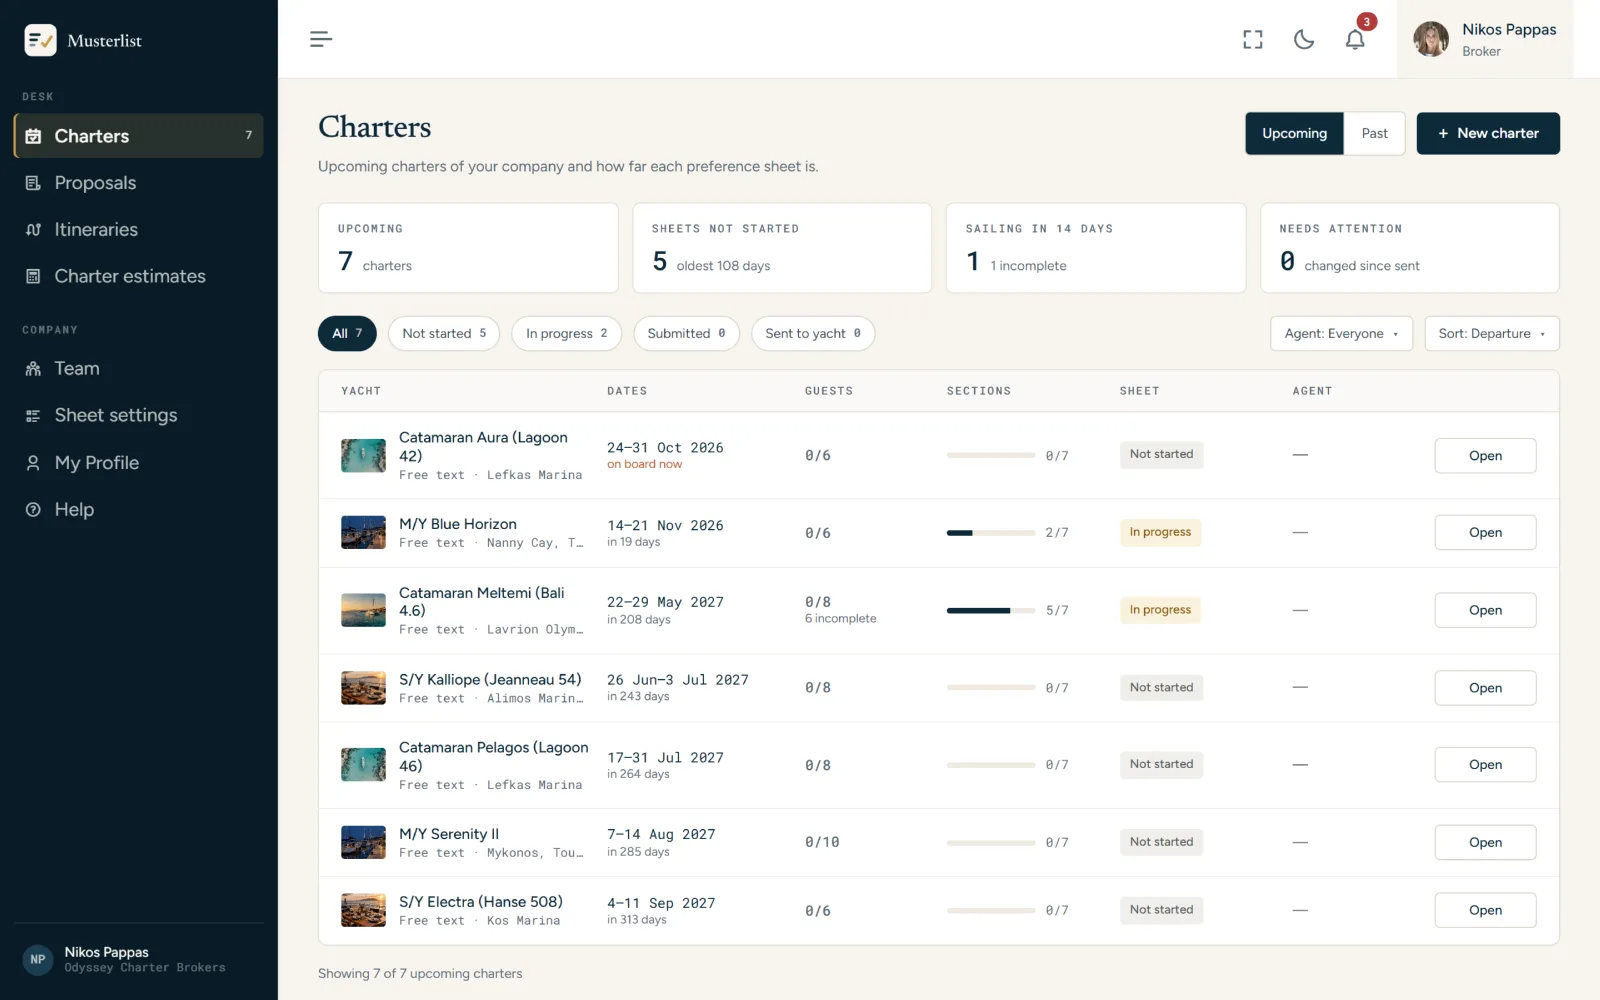Open the Catamaran Aura charter
The width and height of the screenshot is (1600, 1000).
1485,456
